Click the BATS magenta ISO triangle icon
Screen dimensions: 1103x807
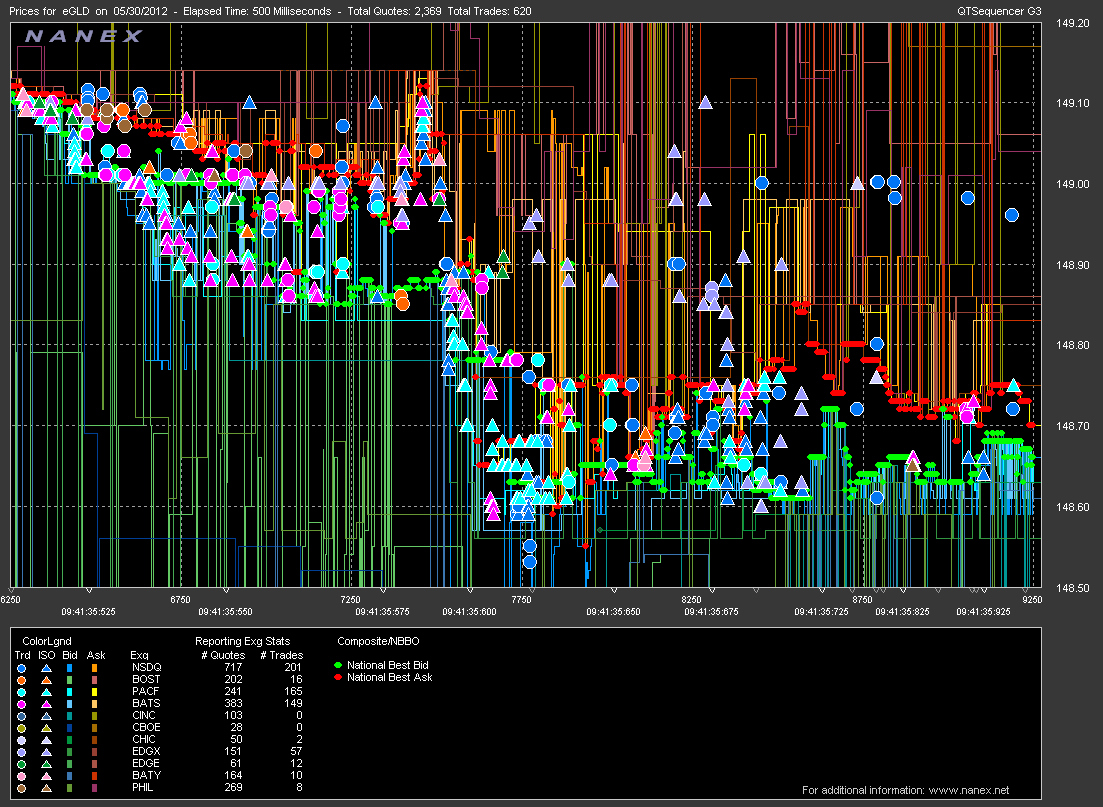[46, 704]
